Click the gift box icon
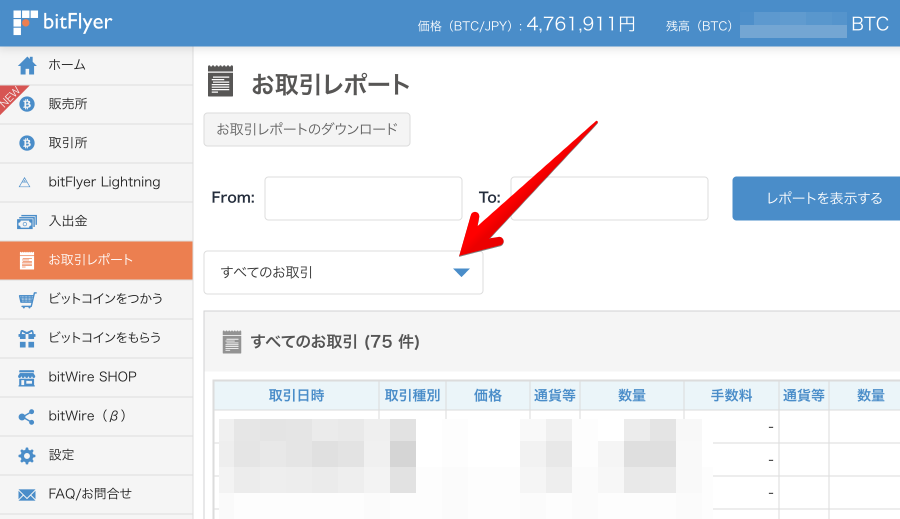Image resolution: width=900 pixels, height=519 pixels. coord(26,339)
